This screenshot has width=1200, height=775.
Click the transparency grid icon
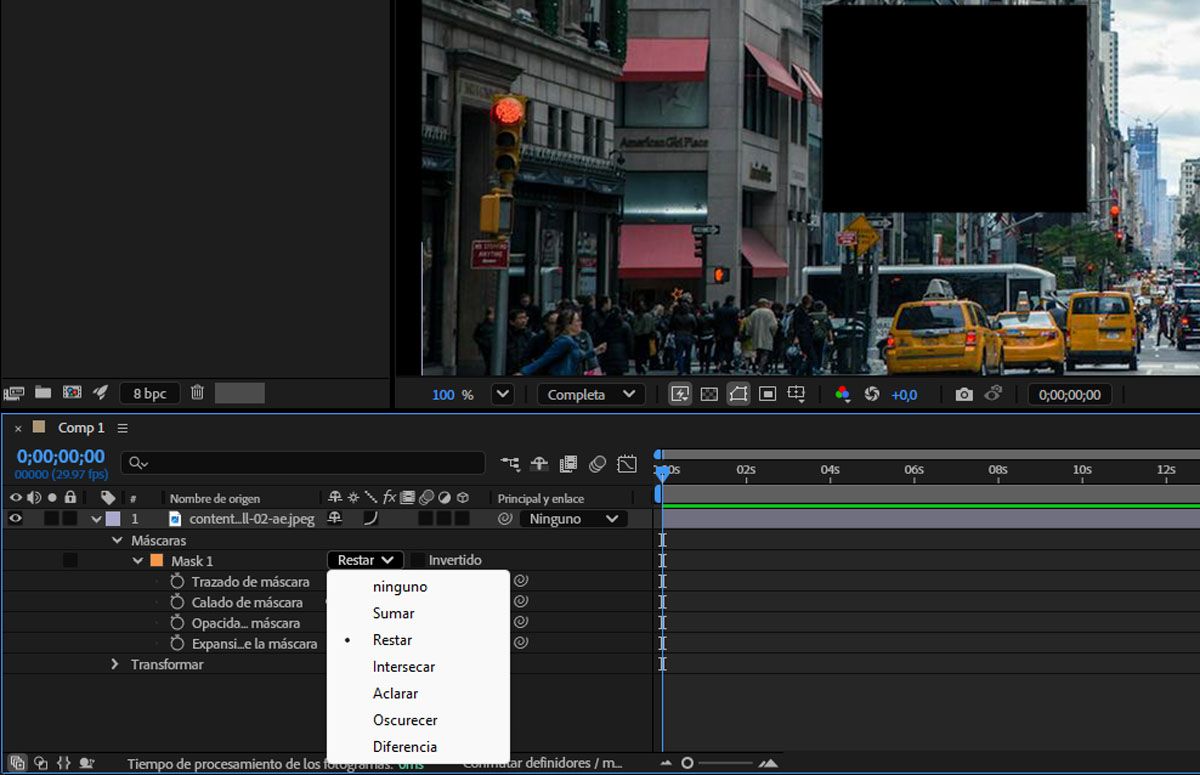click(x=709, y=394)
